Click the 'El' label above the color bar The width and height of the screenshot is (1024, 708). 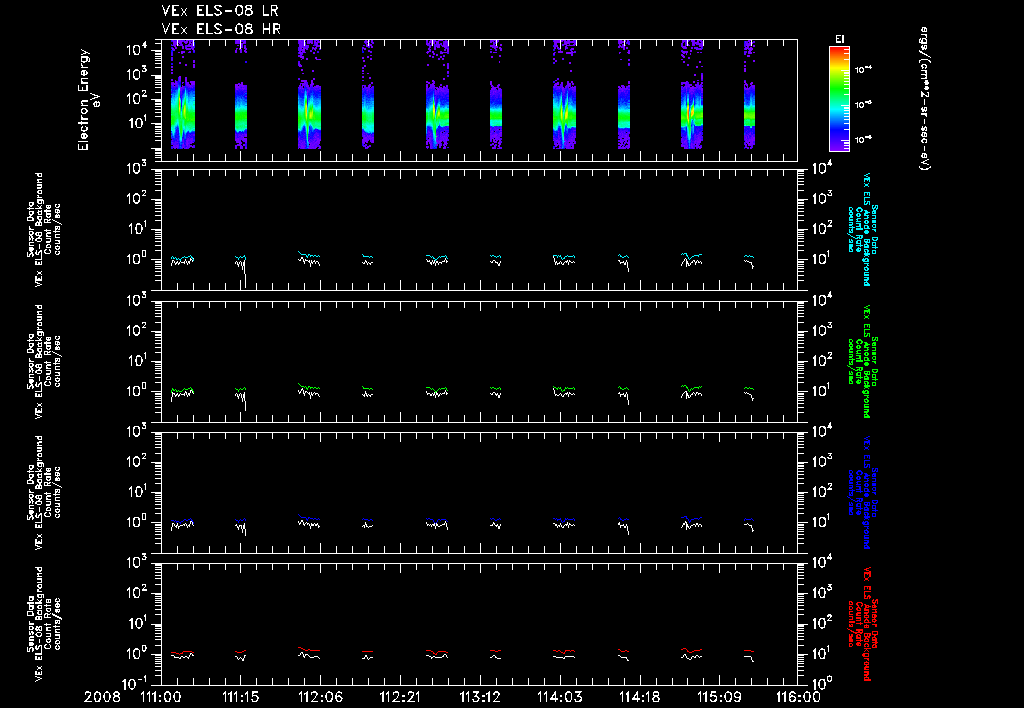pyautogui.click(x=839, y=39)
